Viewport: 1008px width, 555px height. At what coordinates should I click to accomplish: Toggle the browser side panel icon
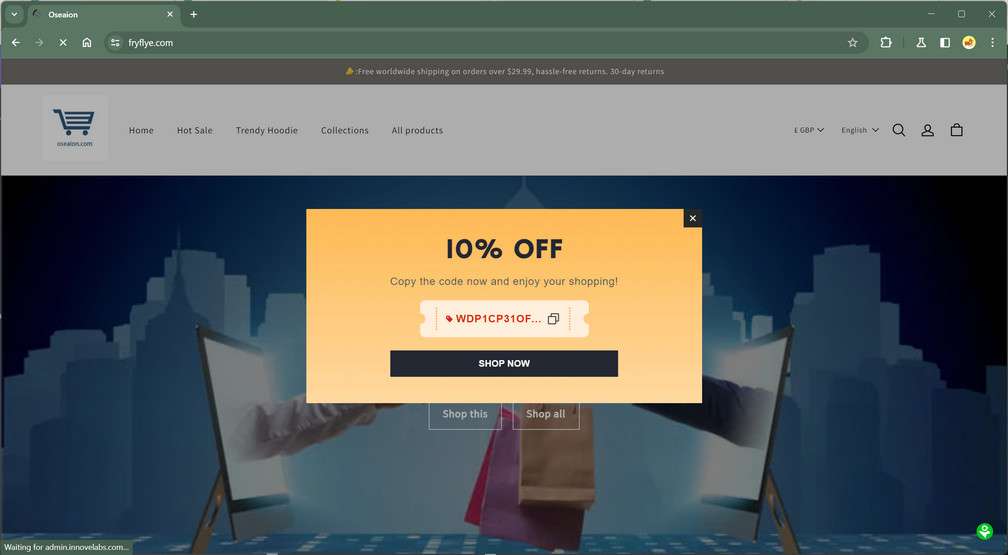point(945,42)
